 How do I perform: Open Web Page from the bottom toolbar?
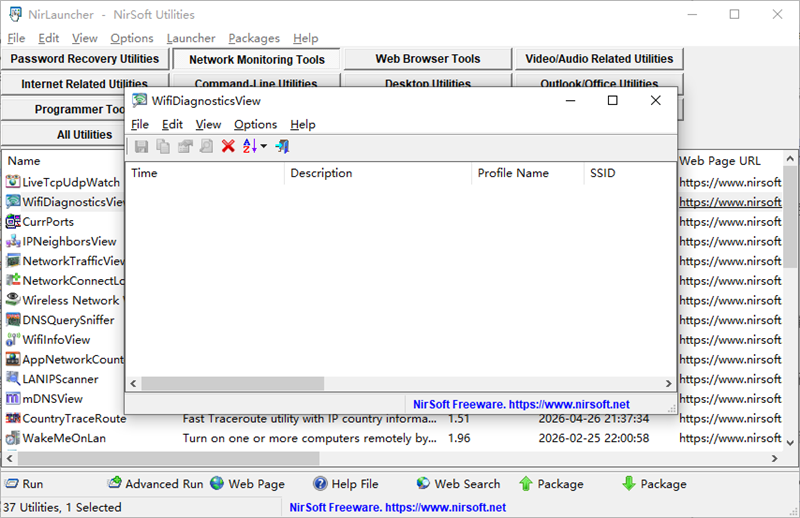pos(247,484)
